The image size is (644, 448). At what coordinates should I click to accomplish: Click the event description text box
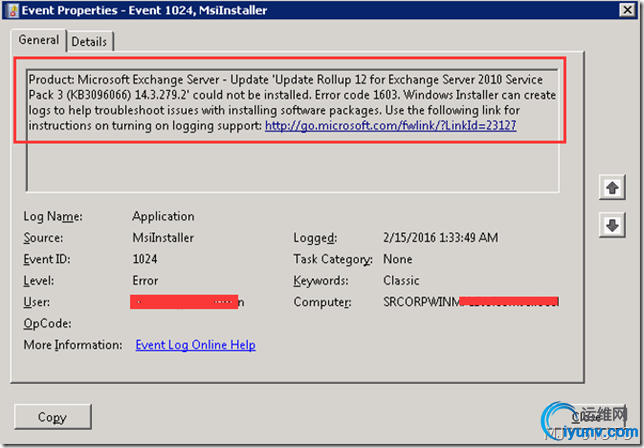coord(292,131)
